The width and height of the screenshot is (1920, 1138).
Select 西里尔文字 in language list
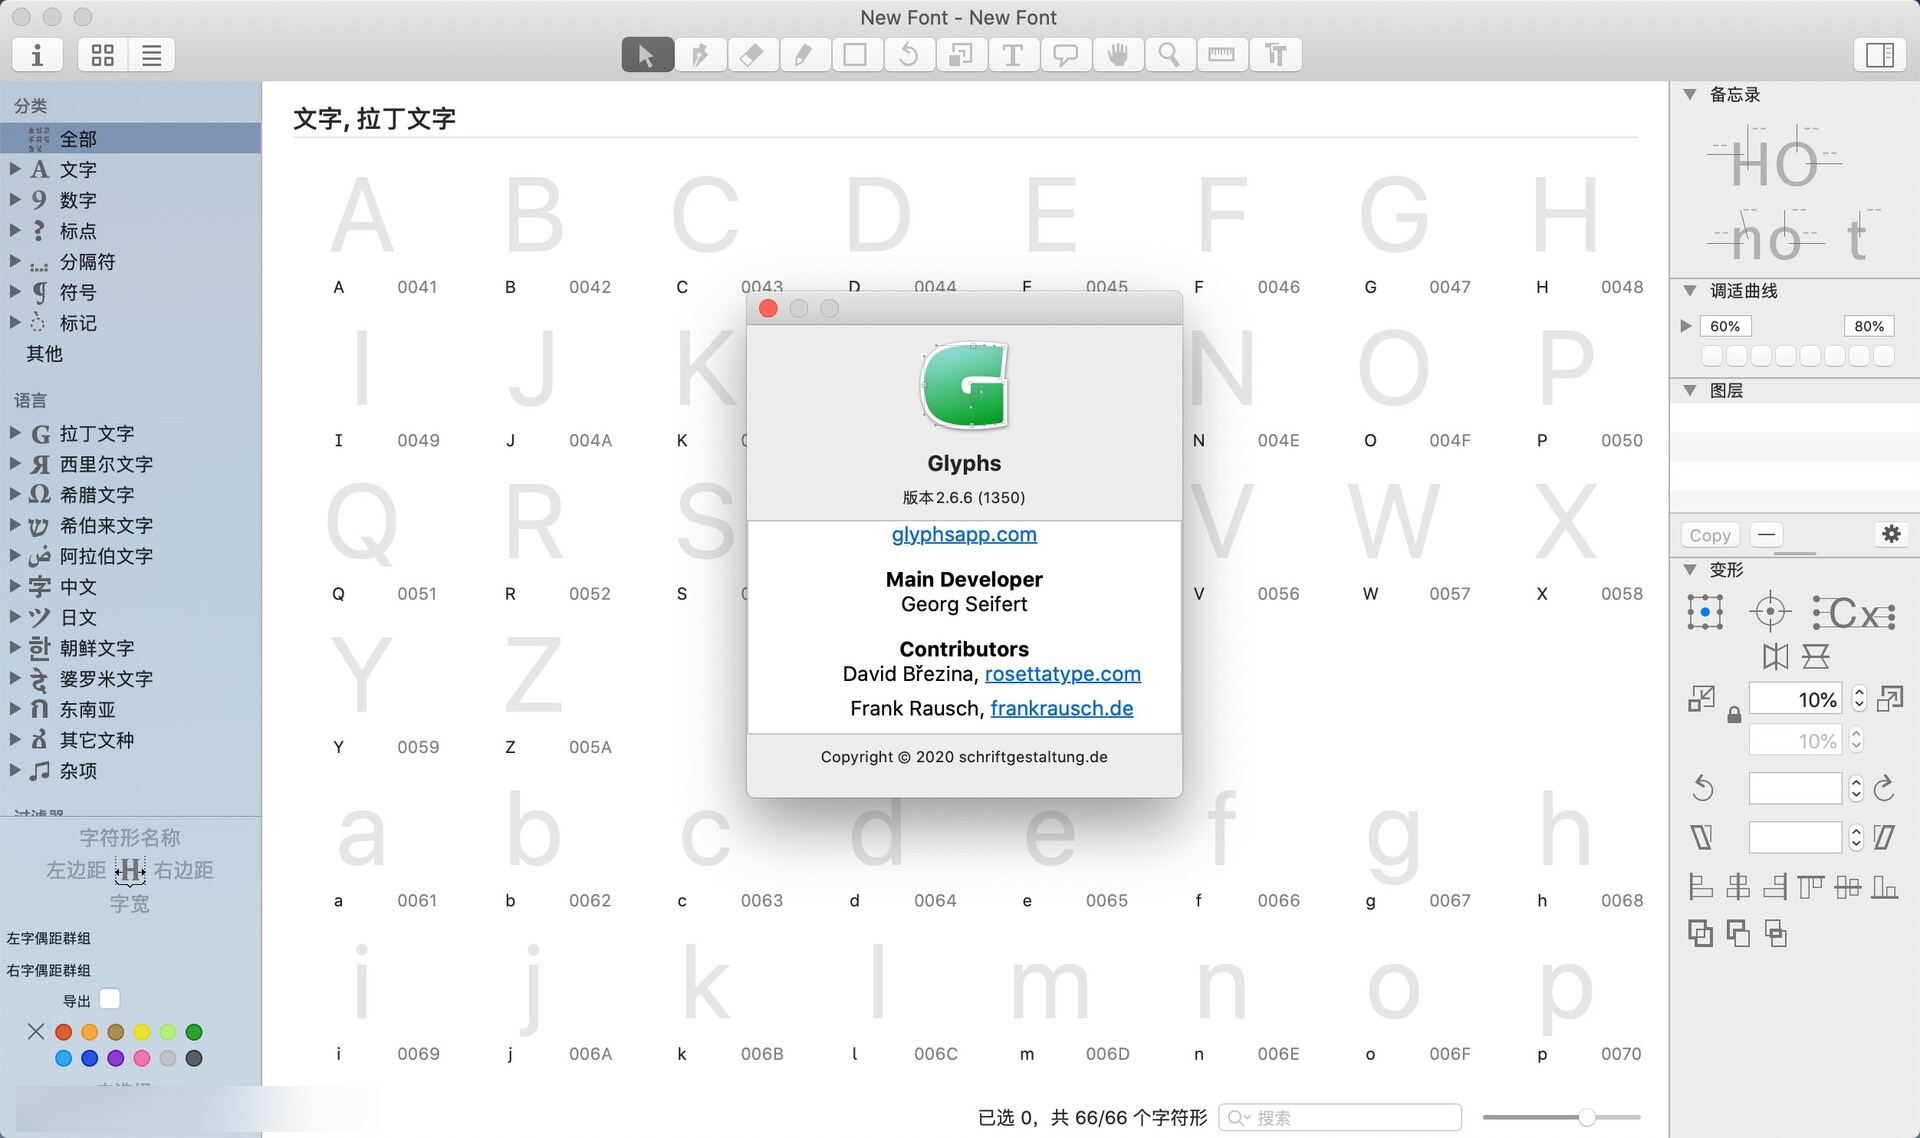point(106,464)
